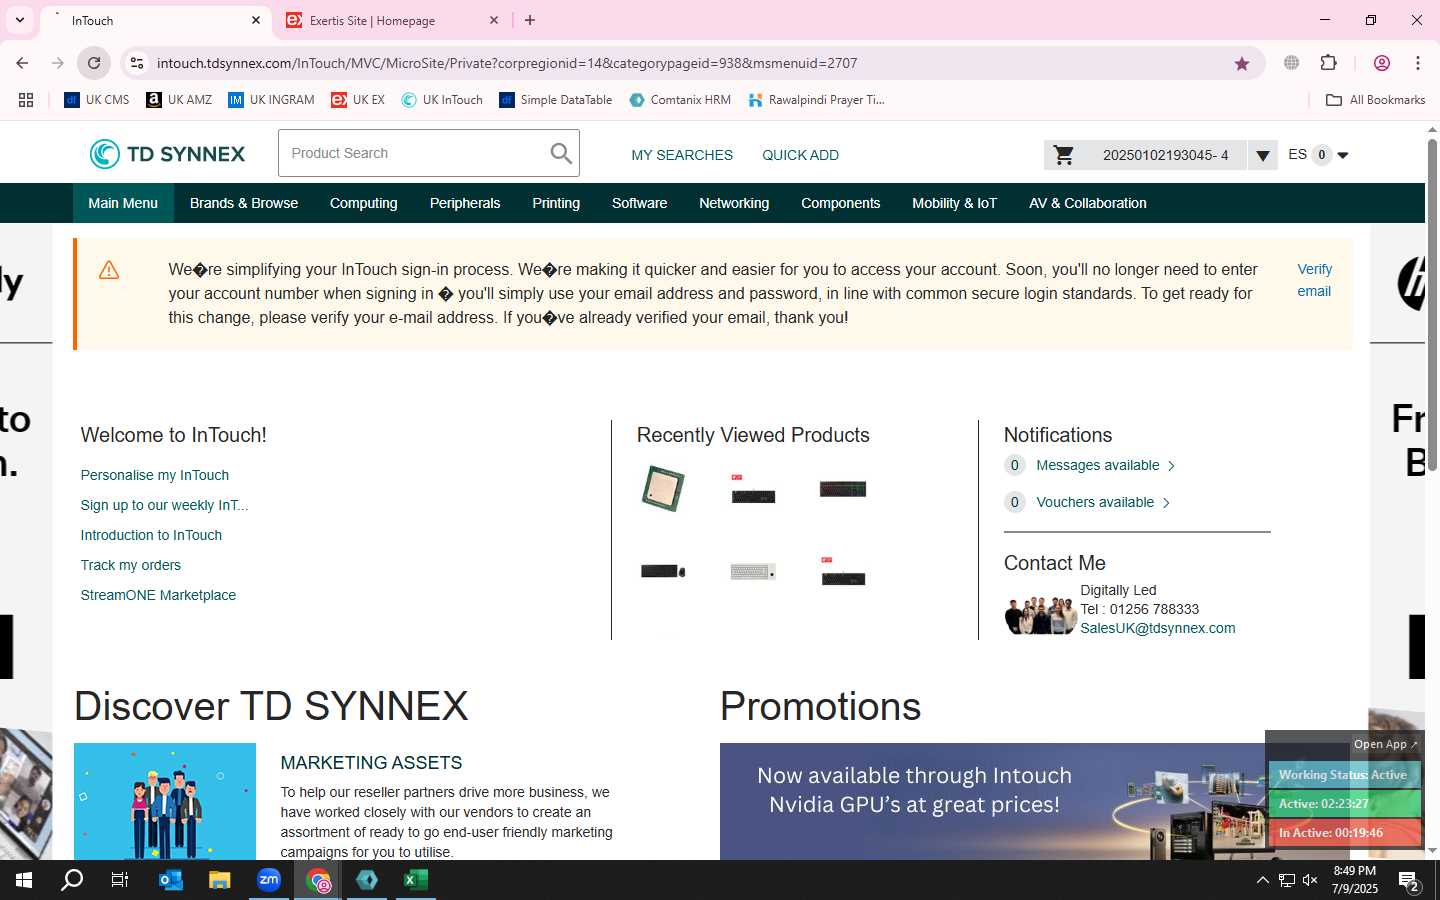Open the Printing menu
1440x900 pixels.
click(556, 203)
